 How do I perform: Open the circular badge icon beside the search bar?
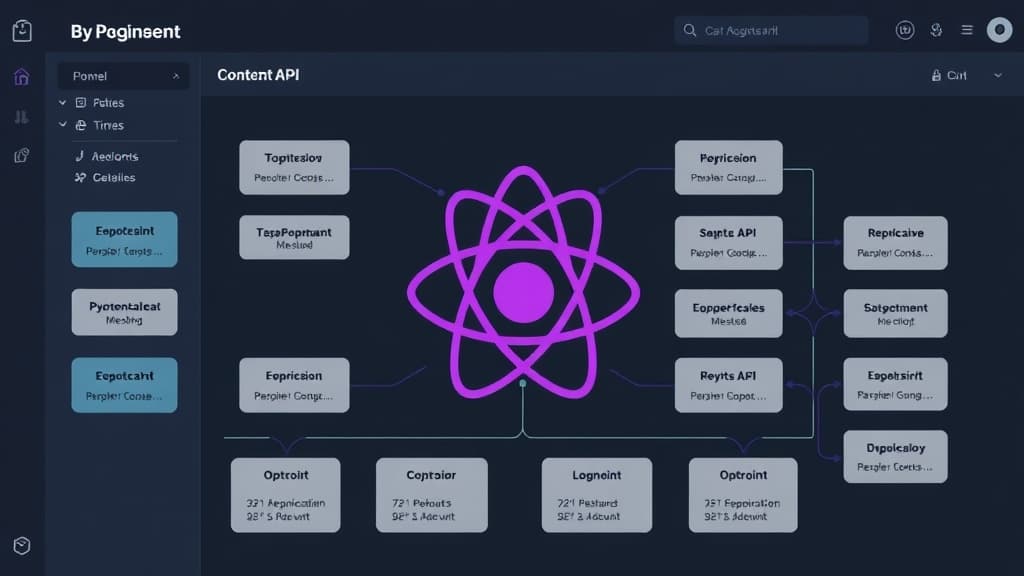905,30
